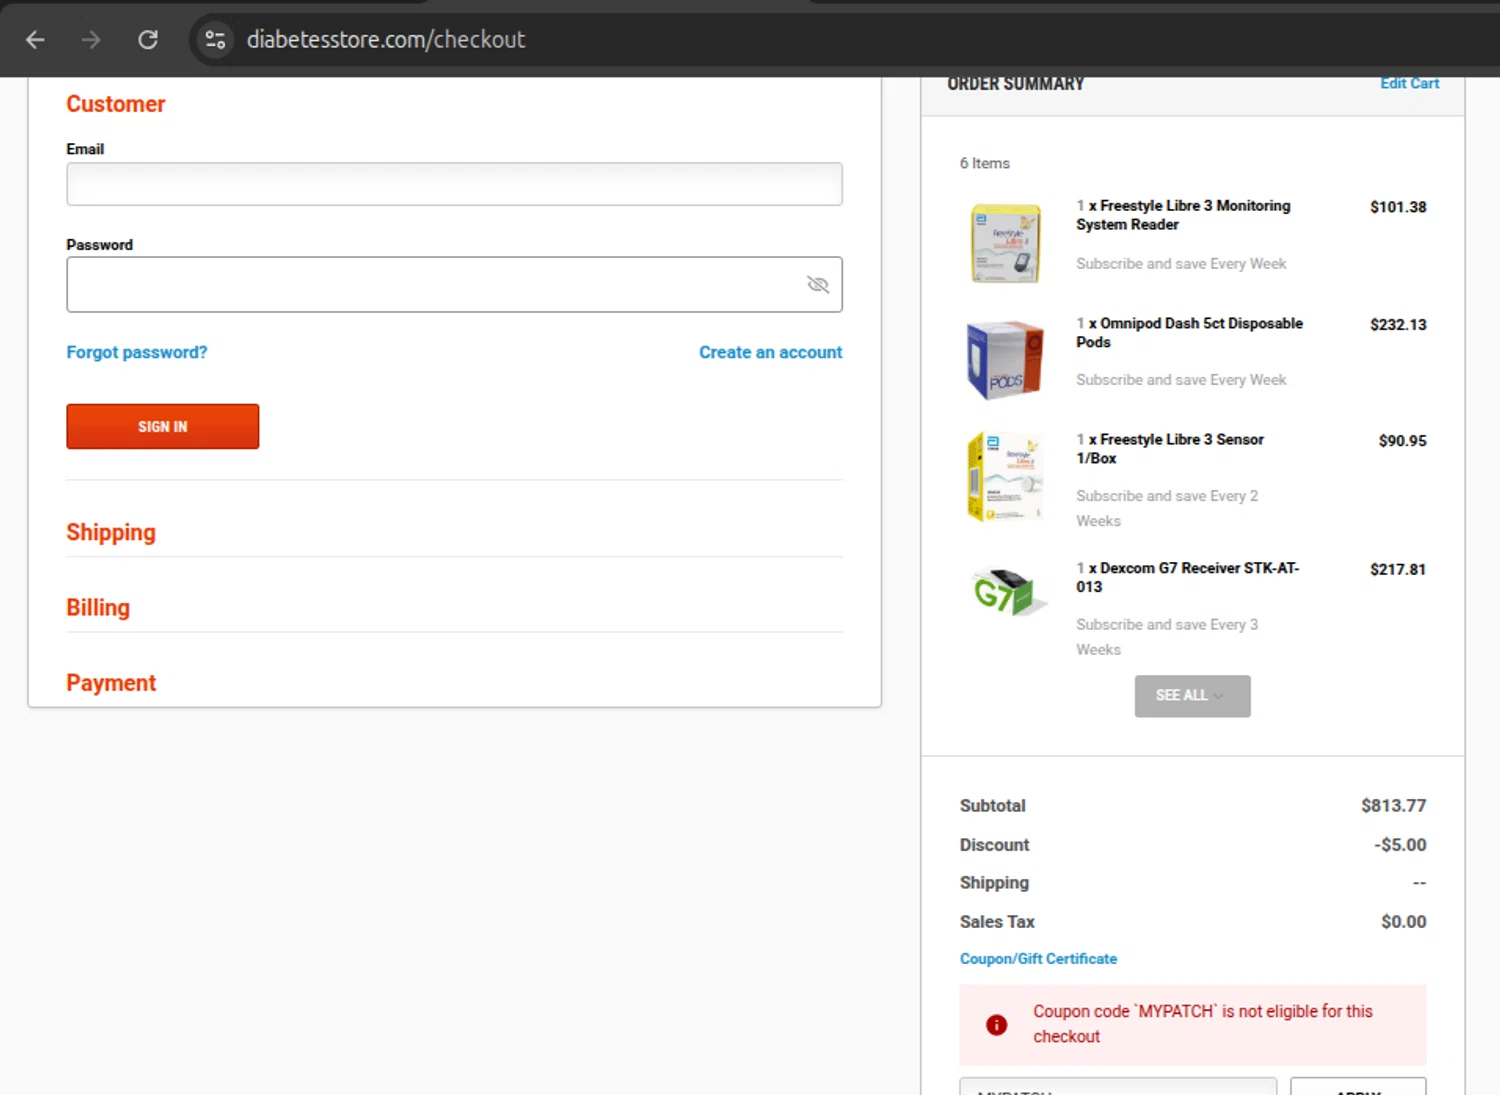Click the Password input field
Viewport: 1500px width, 1095px height.
(454, 285)
